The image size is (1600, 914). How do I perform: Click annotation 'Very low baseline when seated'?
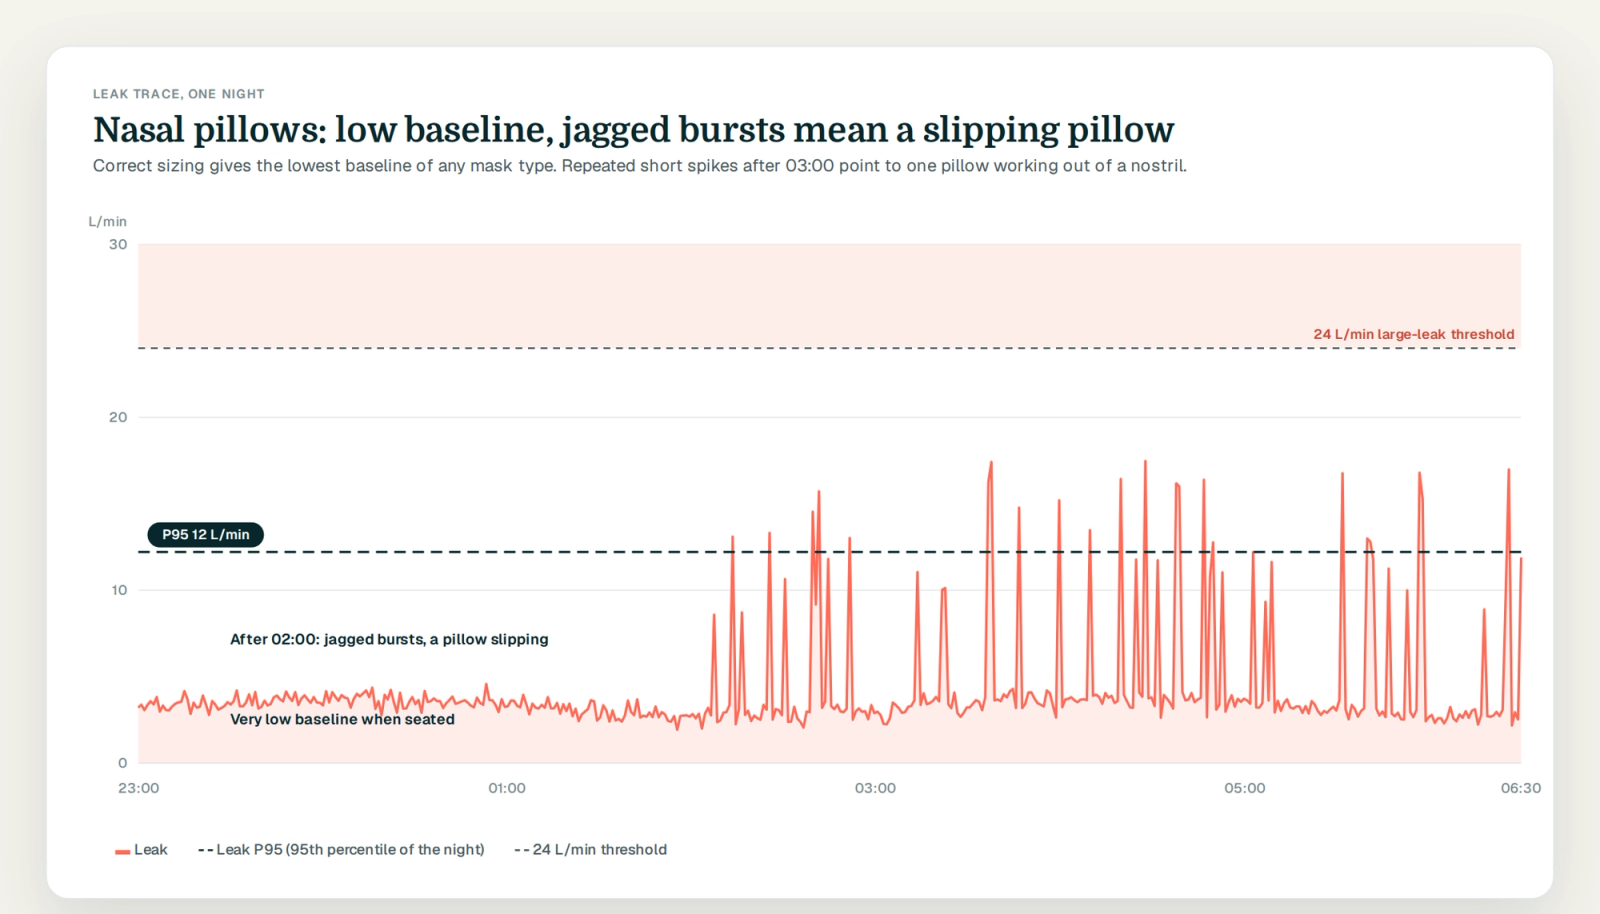coord(342,719)
